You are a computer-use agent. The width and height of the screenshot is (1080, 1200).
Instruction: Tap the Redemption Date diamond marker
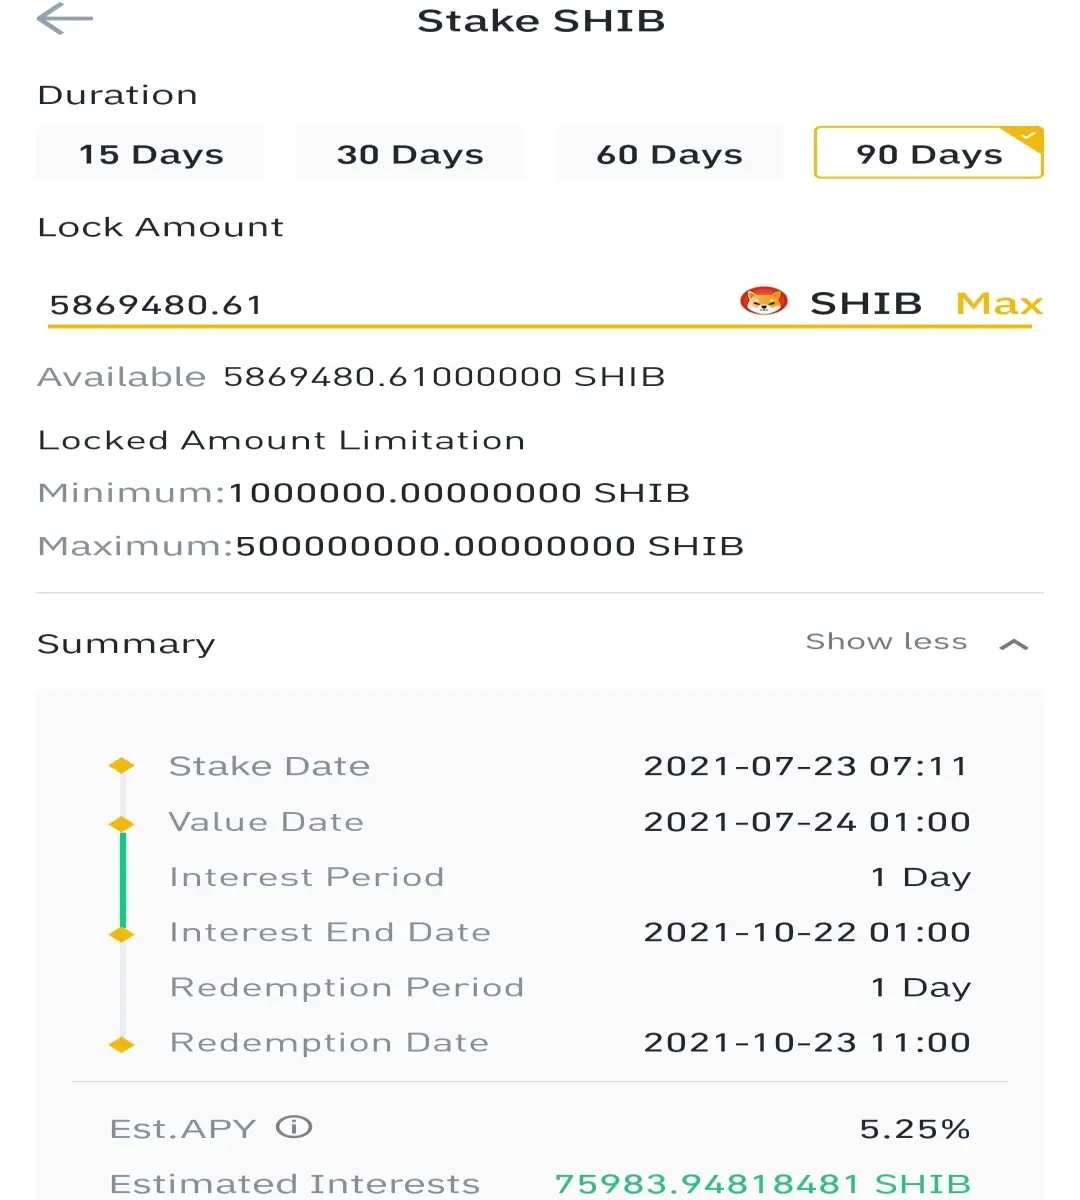coord(122,1045)
